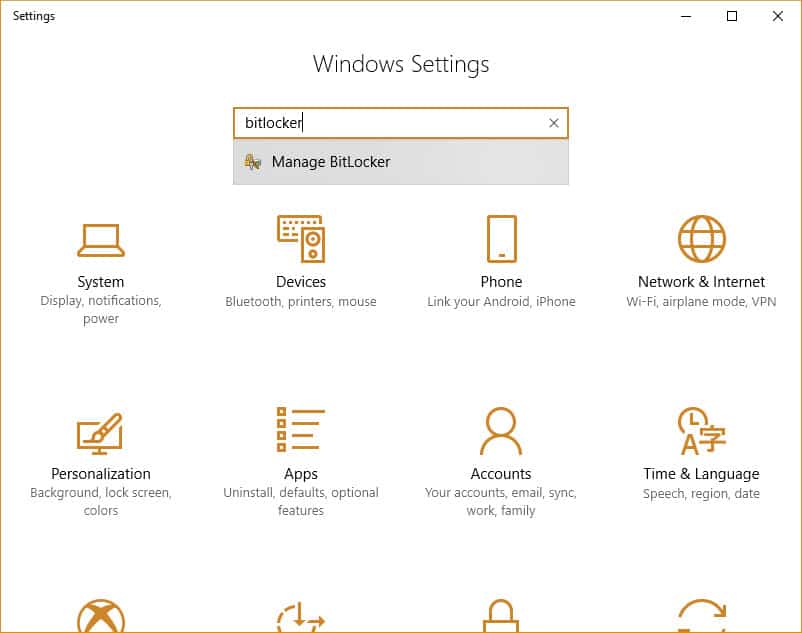The width and height of the screenshot is (802, 633).
Task: Click the Devices label
Action: click(x=301, y=282)
